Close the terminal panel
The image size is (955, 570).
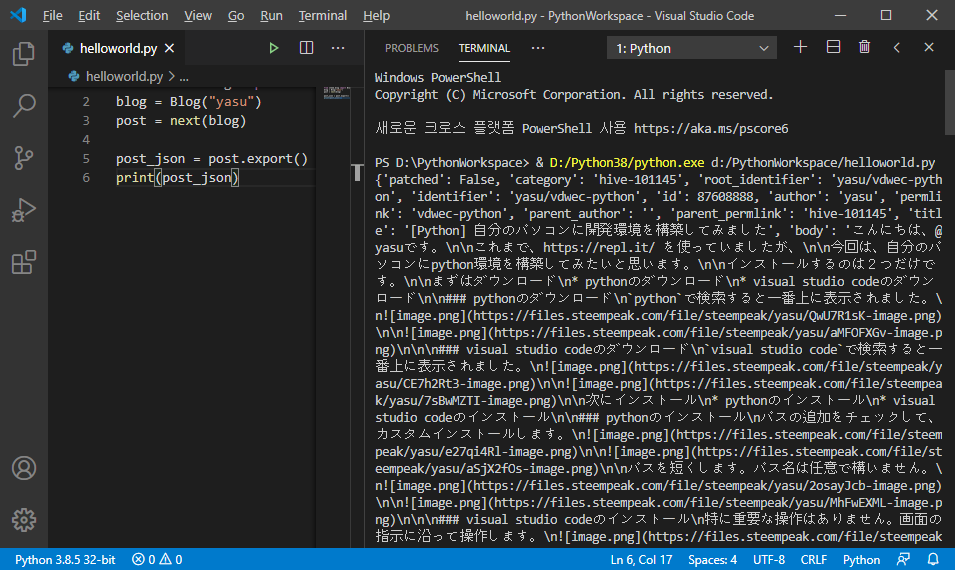click(x=928, y=48)
